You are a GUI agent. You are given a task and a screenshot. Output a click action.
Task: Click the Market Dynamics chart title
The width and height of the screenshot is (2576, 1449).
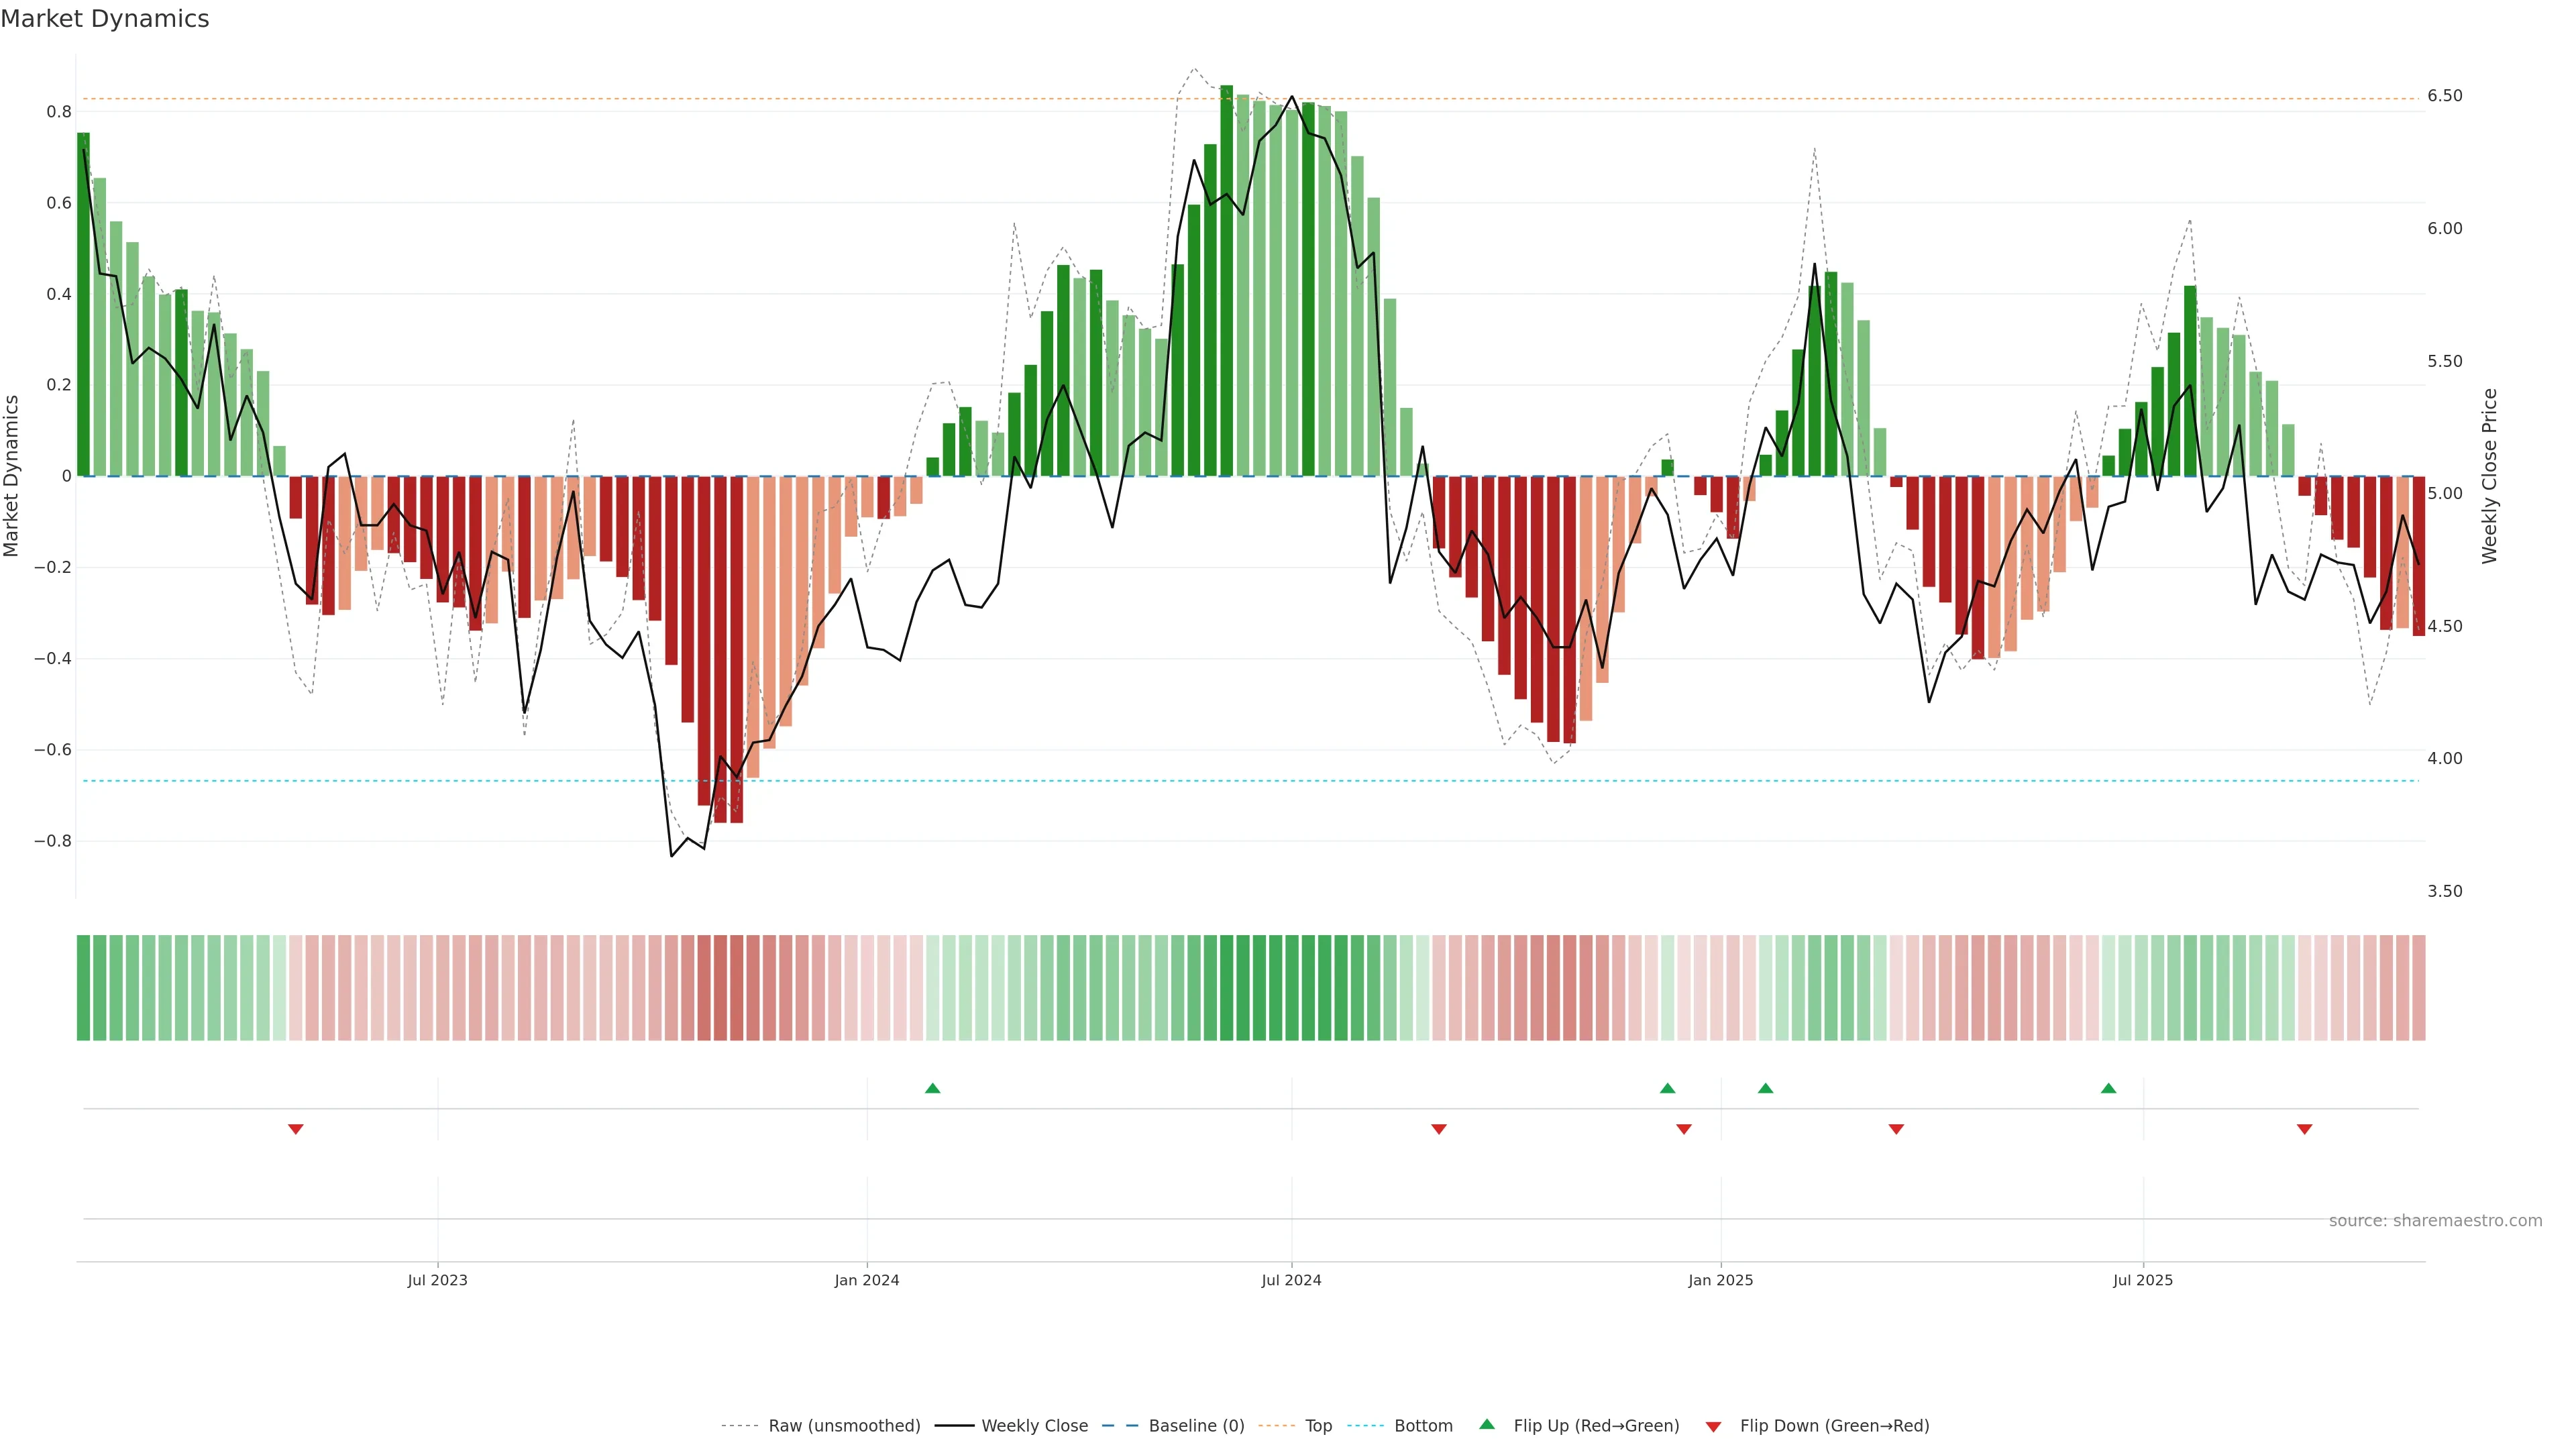[105, 19]
